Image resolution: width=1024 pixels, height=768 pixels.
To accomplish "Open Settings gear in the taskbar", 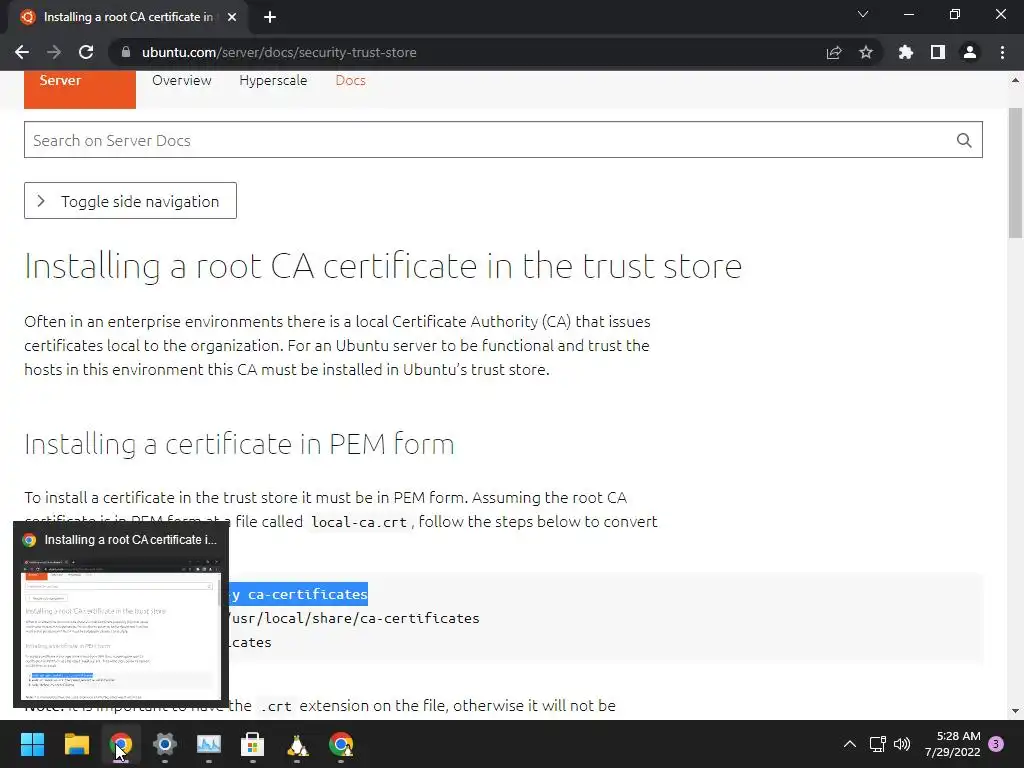I will click(x=165, y=744).
